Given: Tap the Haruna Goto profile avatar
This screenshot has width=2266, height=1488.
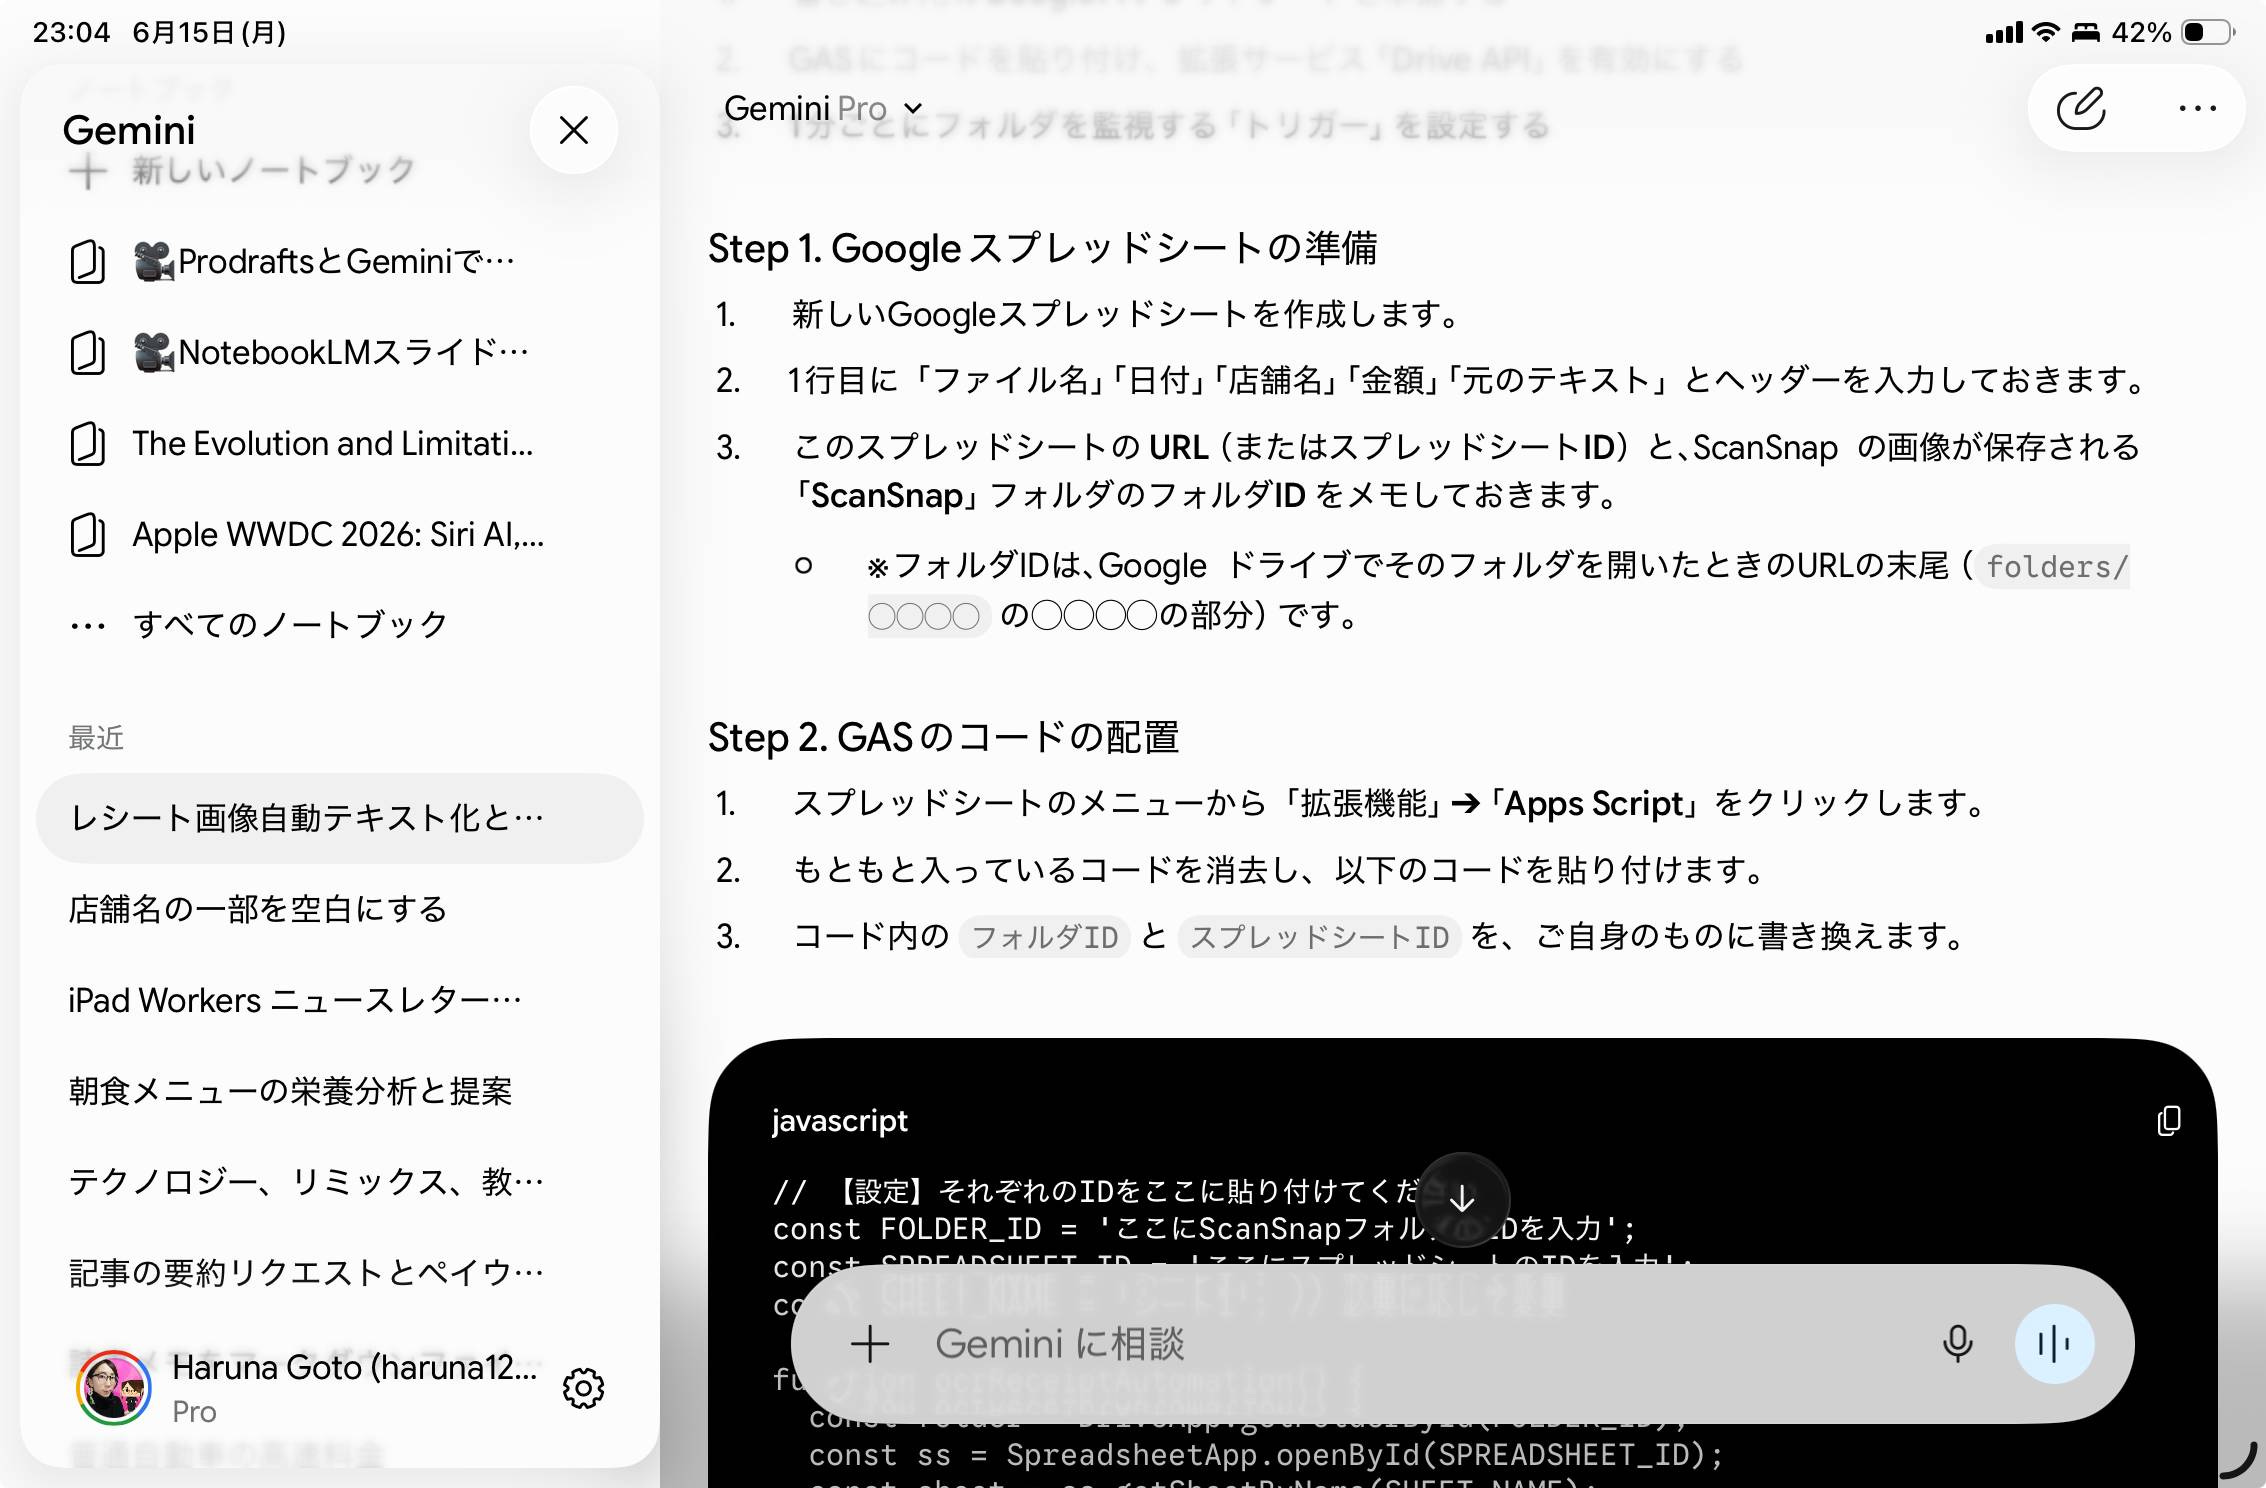Looking at the screenshot, I should tap(114, 1388).
